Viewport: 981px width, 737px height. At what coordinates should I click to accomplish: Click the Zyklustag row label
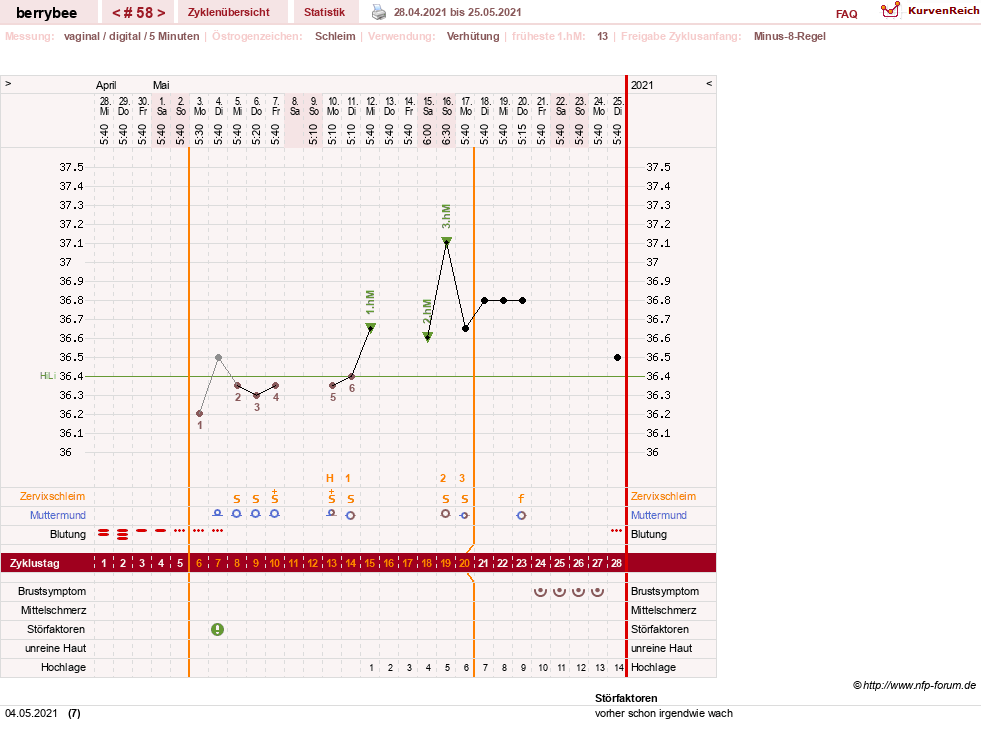click(x=35, y=563)
